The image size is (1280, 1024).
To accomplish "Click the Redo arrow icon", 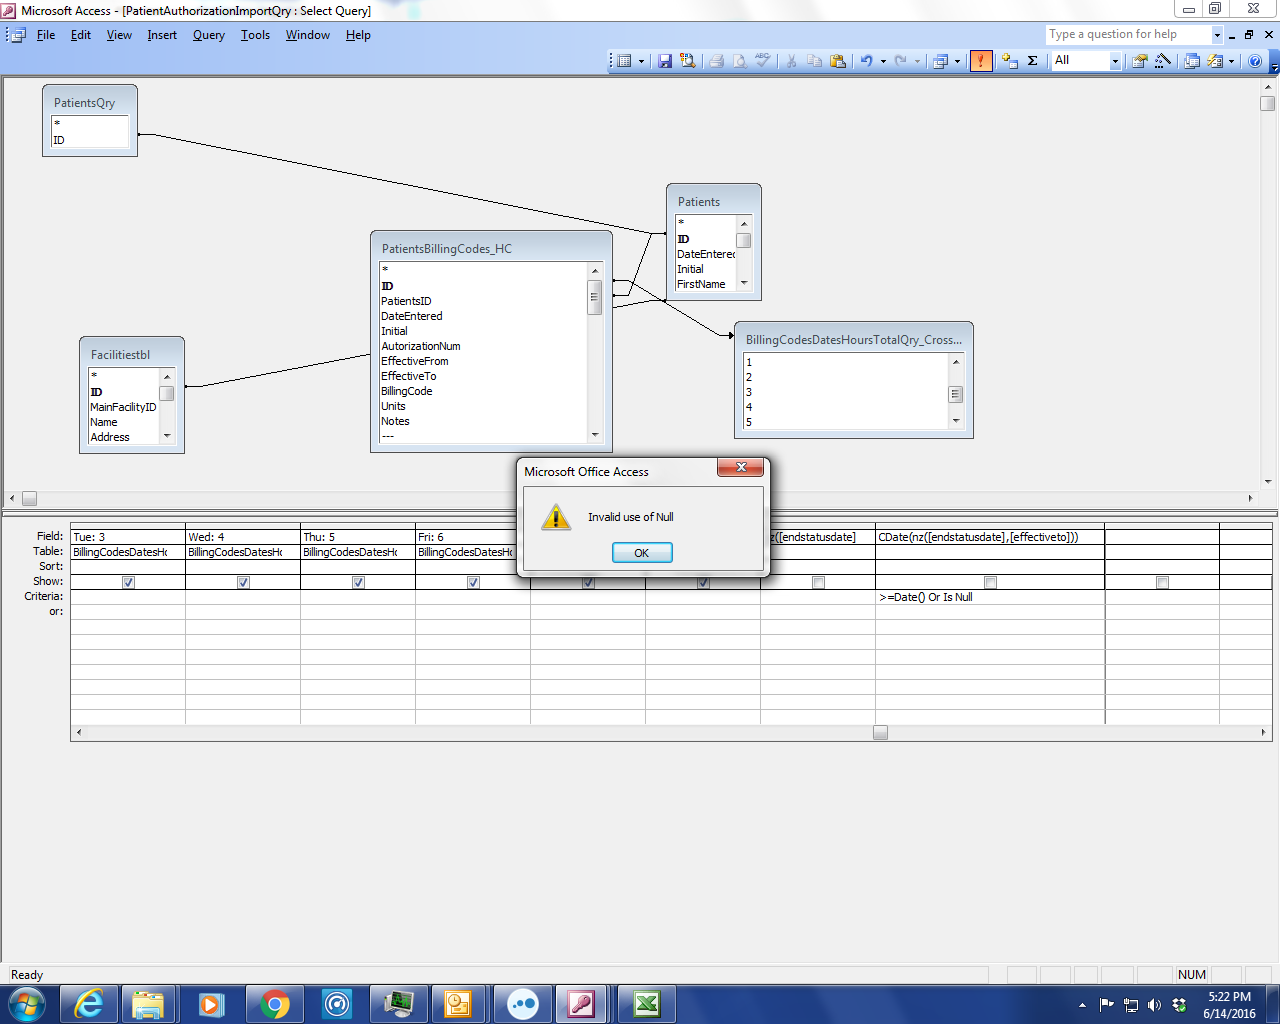I will click(901, 61).
